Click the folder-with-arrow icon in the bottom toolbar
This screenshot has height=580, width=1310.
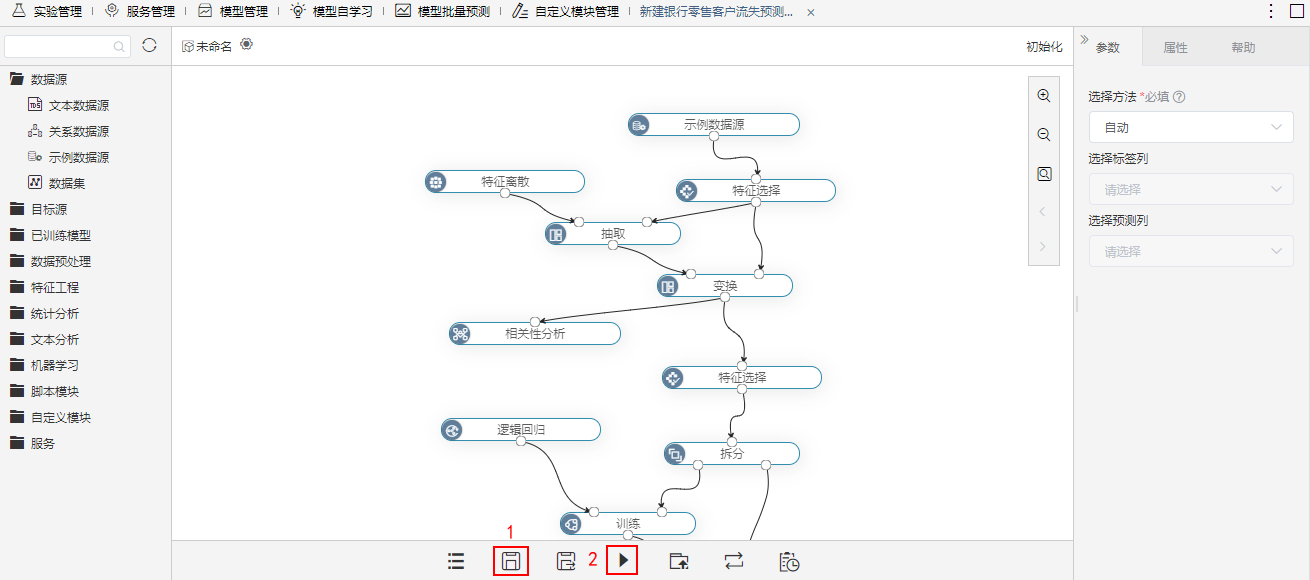point(679,561)
